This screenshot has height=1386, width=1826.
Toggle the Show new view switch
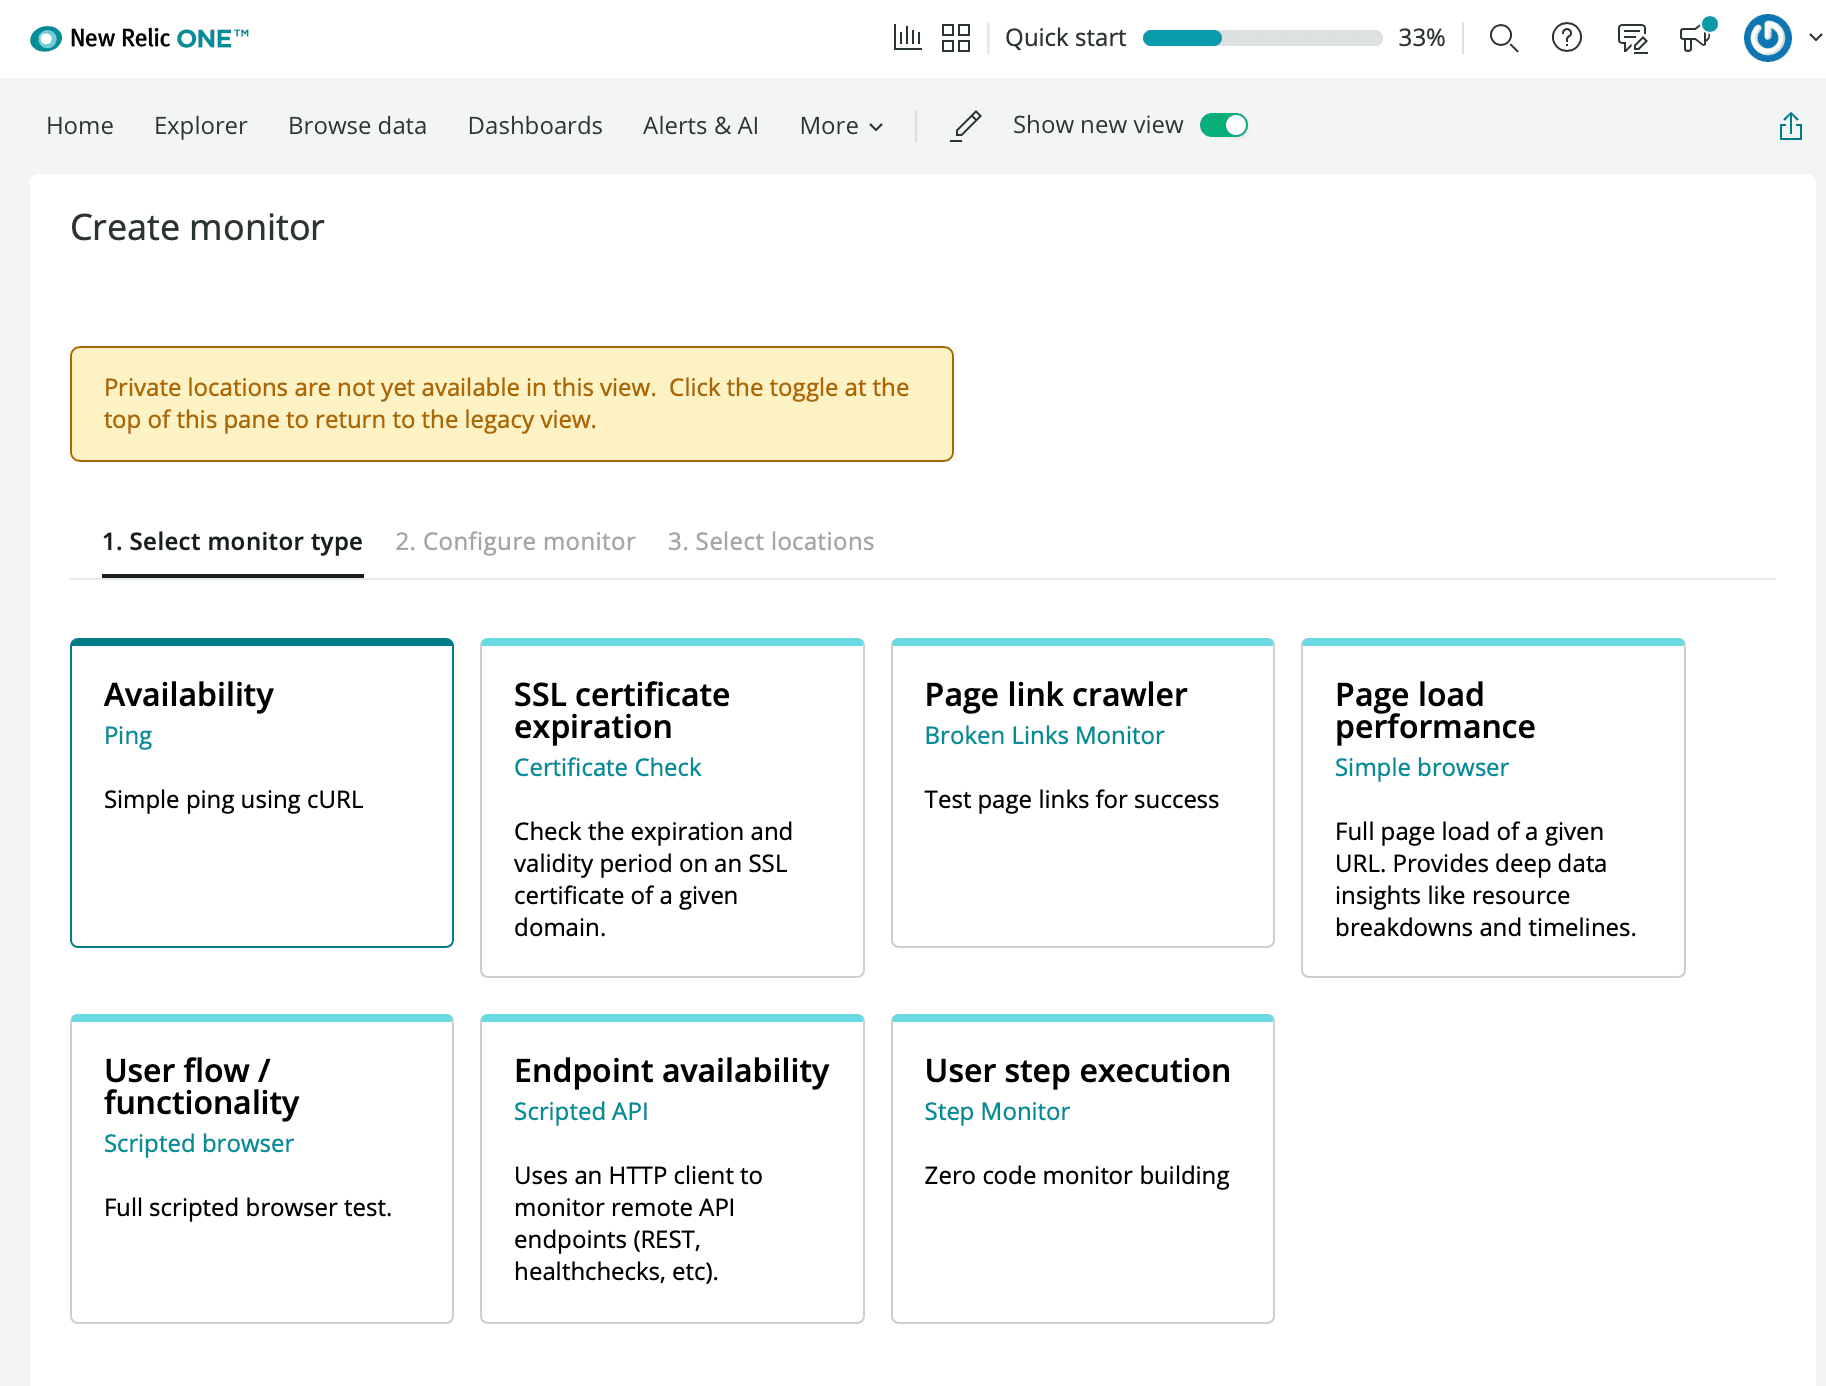[x=1224, y=125]
